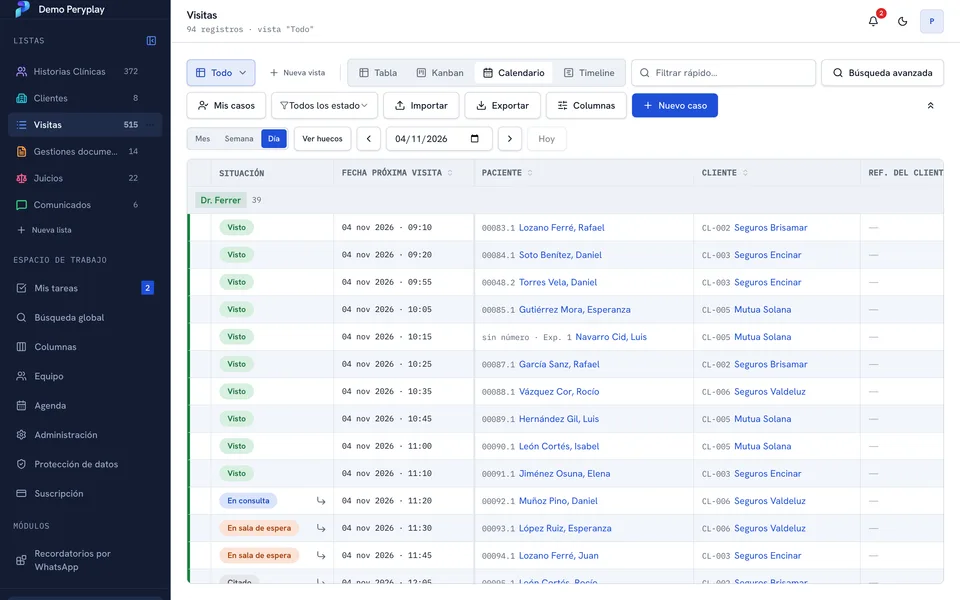Open Gestiones documentales list
Image resolution: width=960 pixels, height=600 pixels.
coord(85,151)
